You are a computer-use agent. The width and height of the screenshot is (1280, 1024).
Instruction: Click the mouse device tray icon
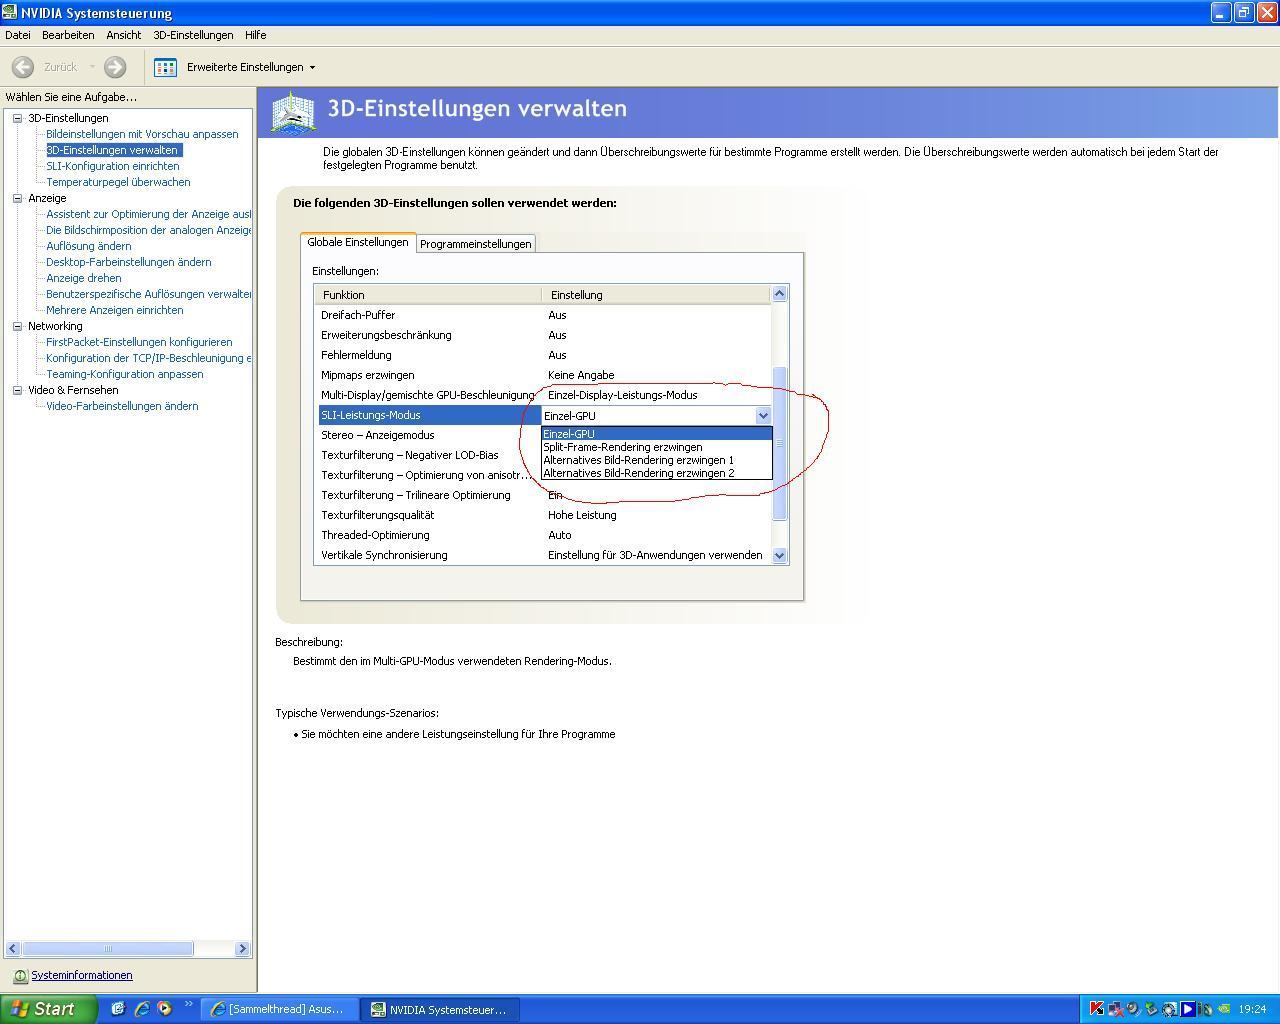click(x=1205, y=1009)
